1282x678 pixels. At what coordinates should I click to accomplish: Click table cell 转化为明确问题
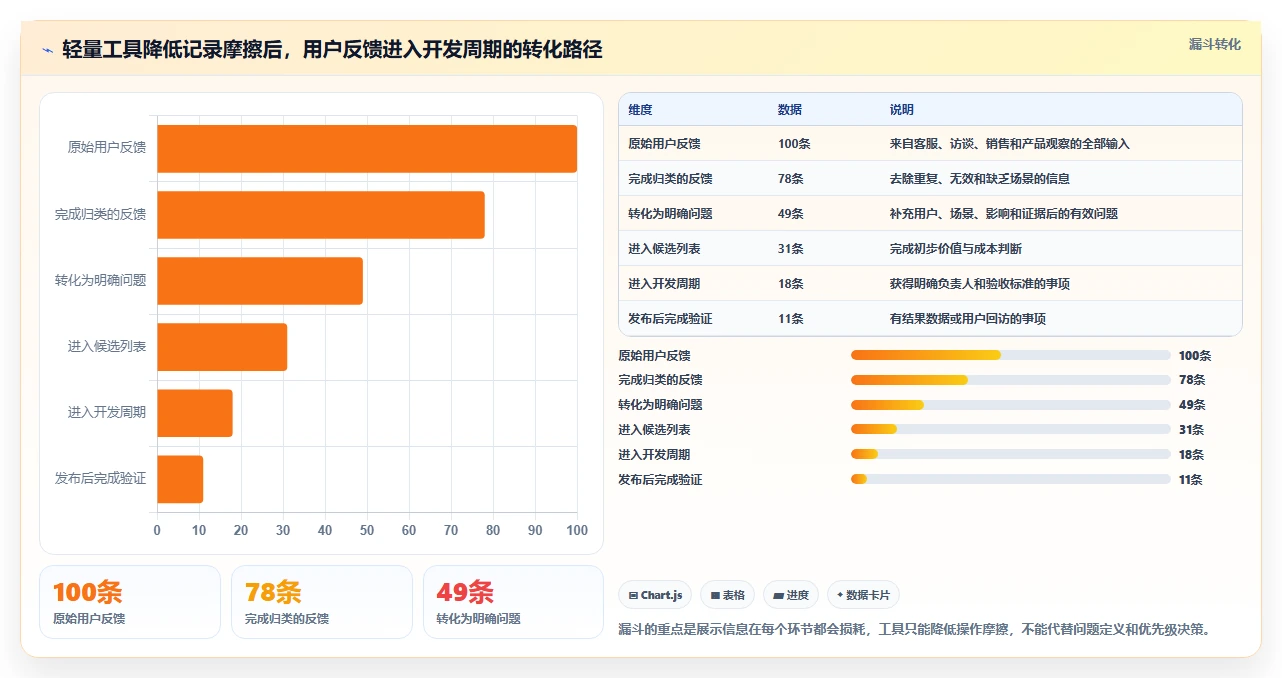click(x=670, y=214)
